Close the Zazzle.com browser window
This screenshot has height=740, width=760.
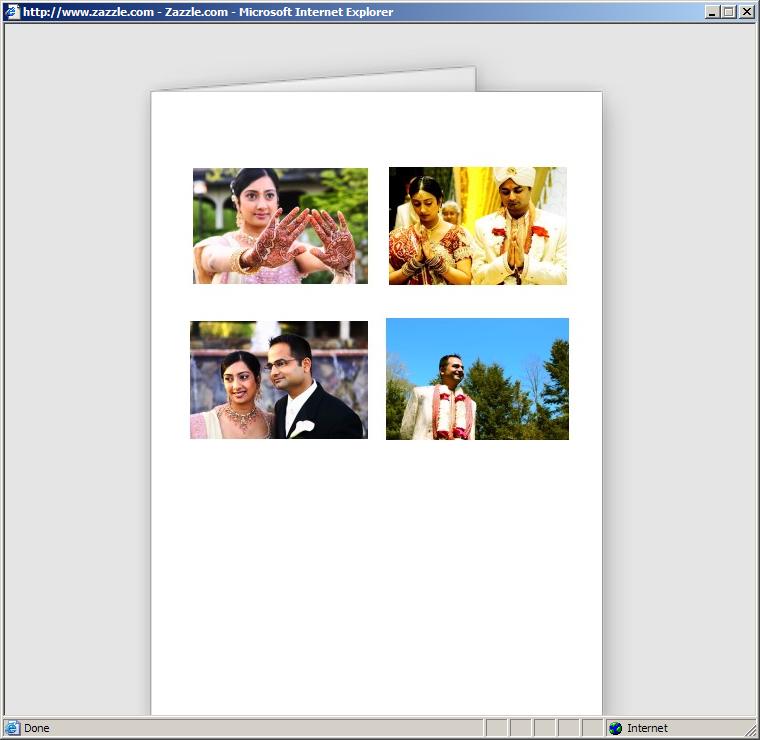746,12
